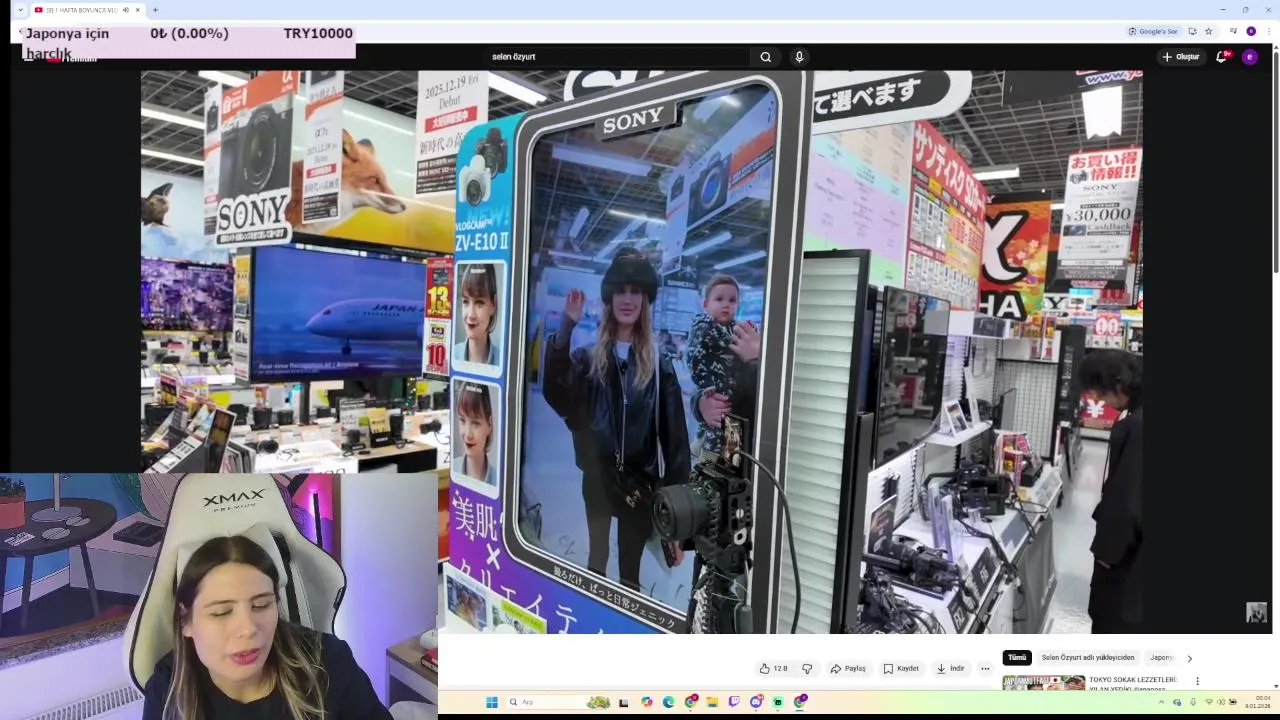Viewport: 1280px width, 720px height.
Task: Download the video via İndir
Action: 950,669
